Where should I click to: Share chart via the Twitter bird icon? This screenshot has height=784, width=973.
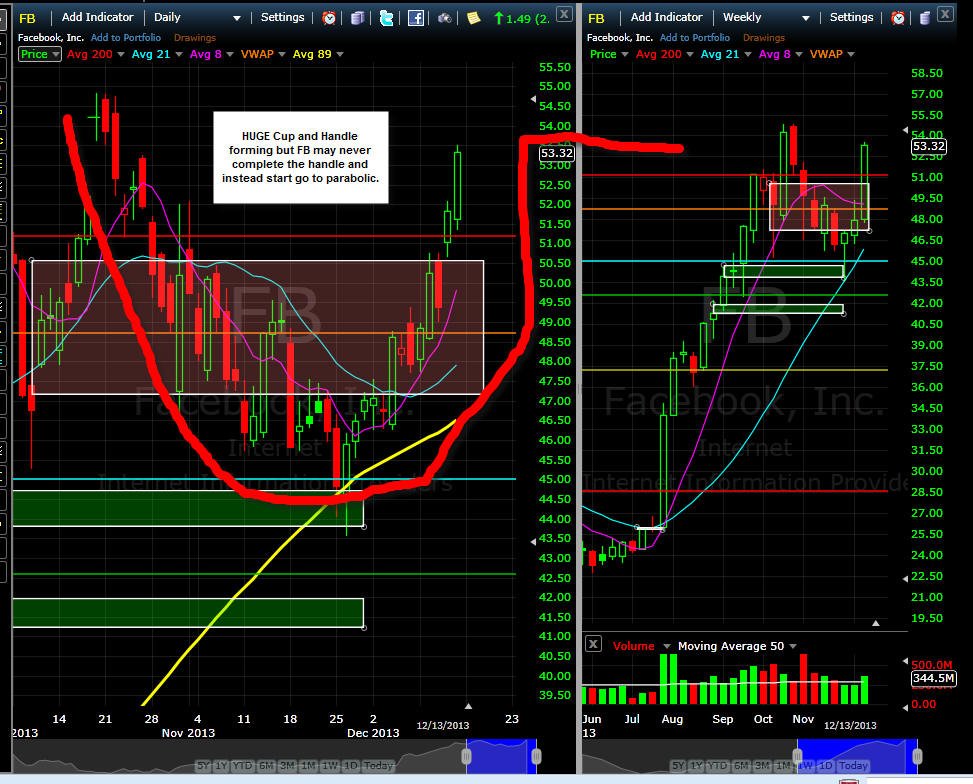(386, 18)
